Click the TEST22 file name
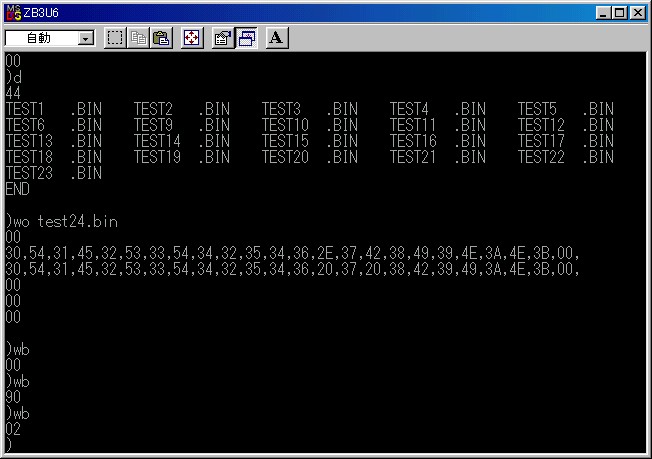This screenshot has width=652, height=459. tap(541, 157)
